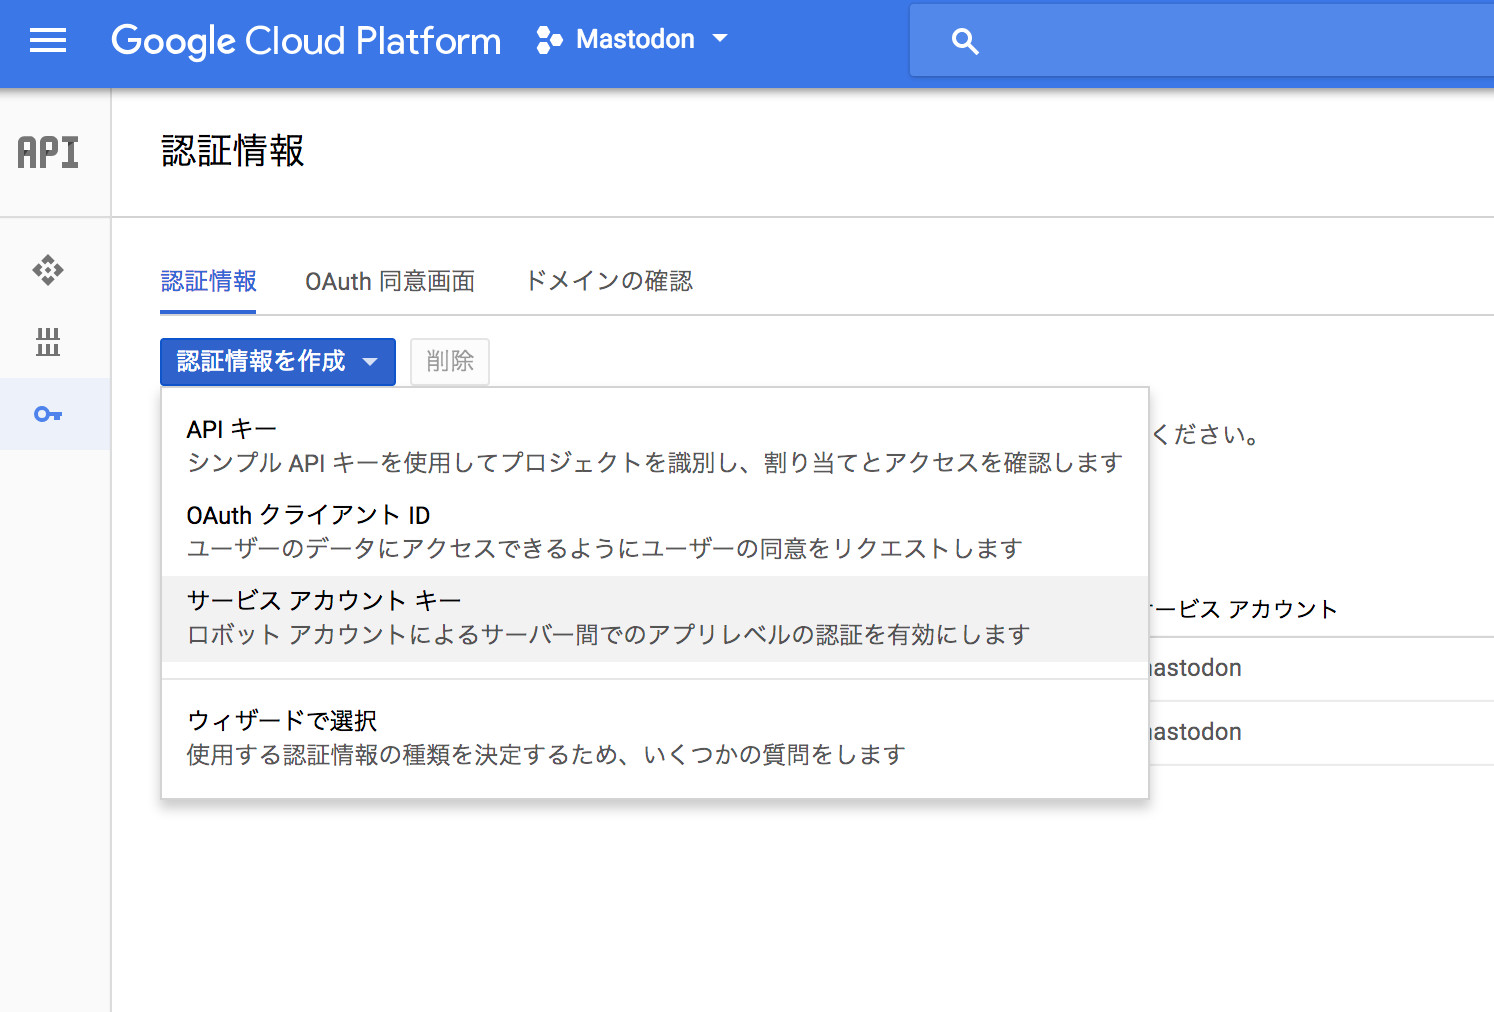
Task: Switch to the 認証情報 tab
Action: pyautogui.click(x=208, y=282)
